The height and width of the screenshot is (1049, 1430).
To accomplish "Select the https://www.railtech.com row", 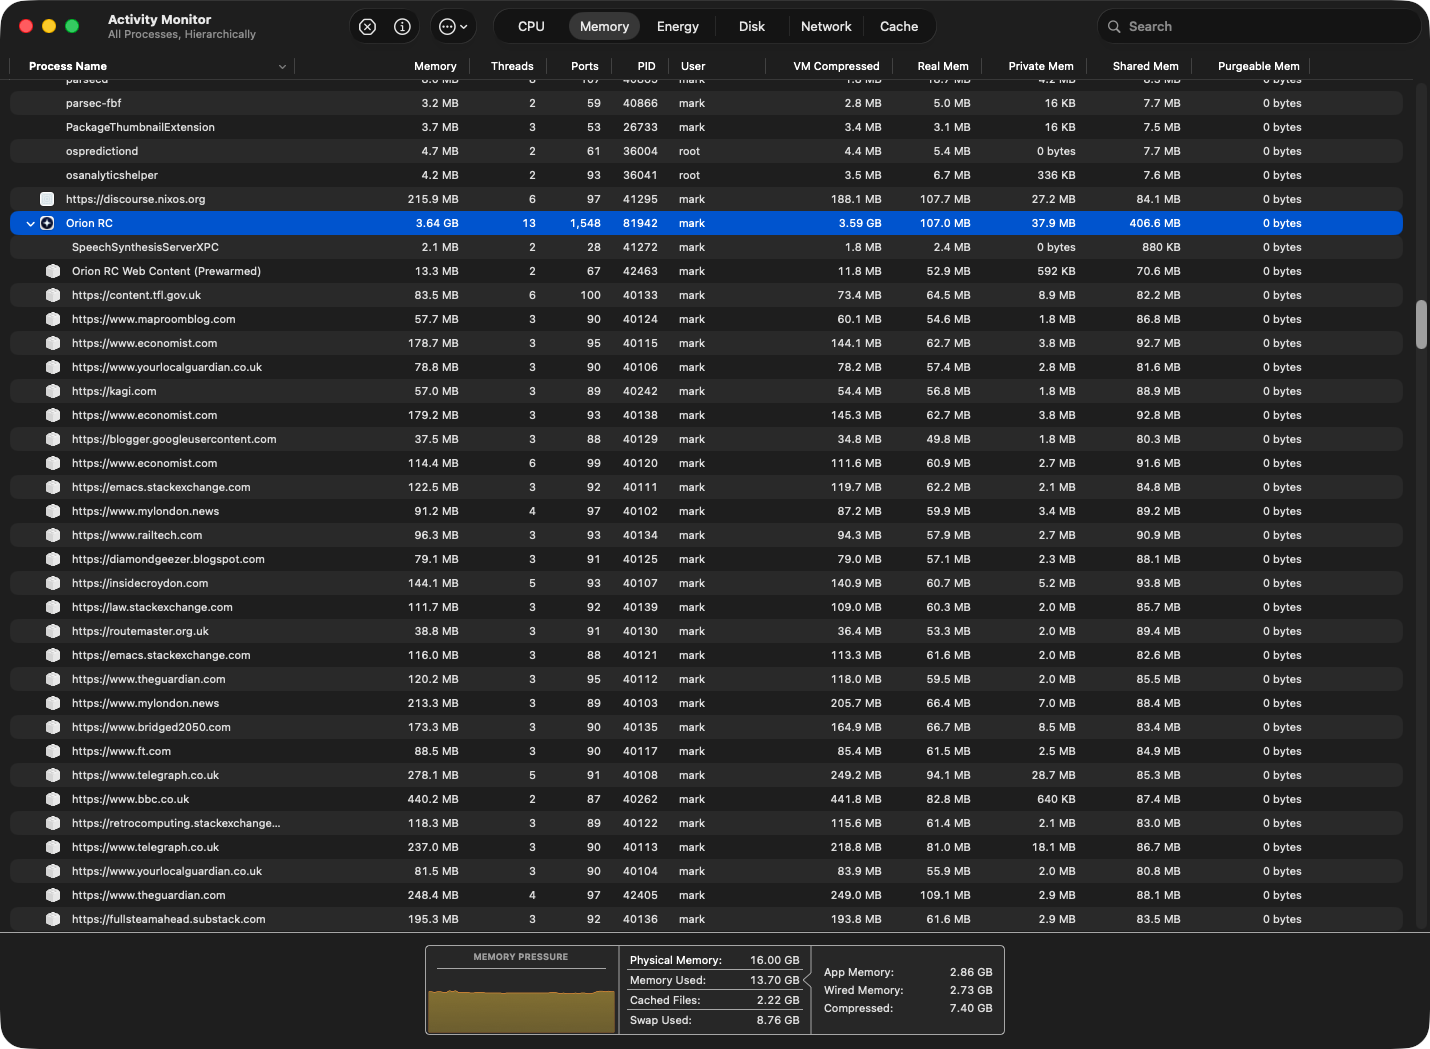I will click(x=706, y=535).
